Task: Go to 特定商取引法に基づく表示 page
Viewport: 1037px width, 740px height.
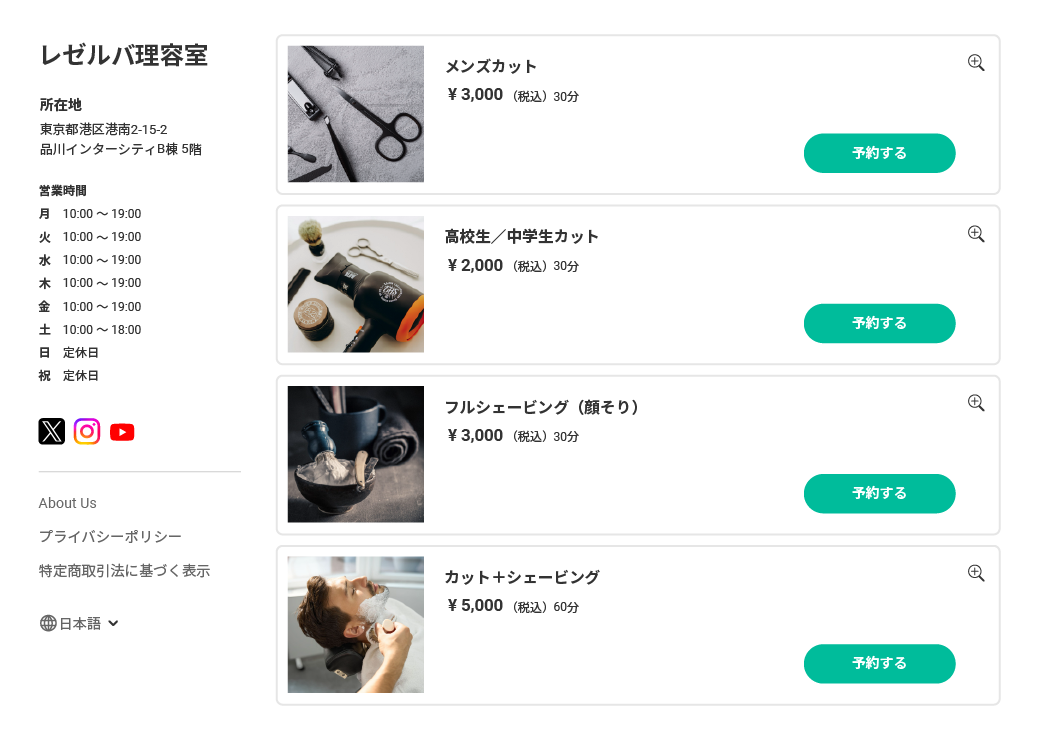Action: pos(124,571)
